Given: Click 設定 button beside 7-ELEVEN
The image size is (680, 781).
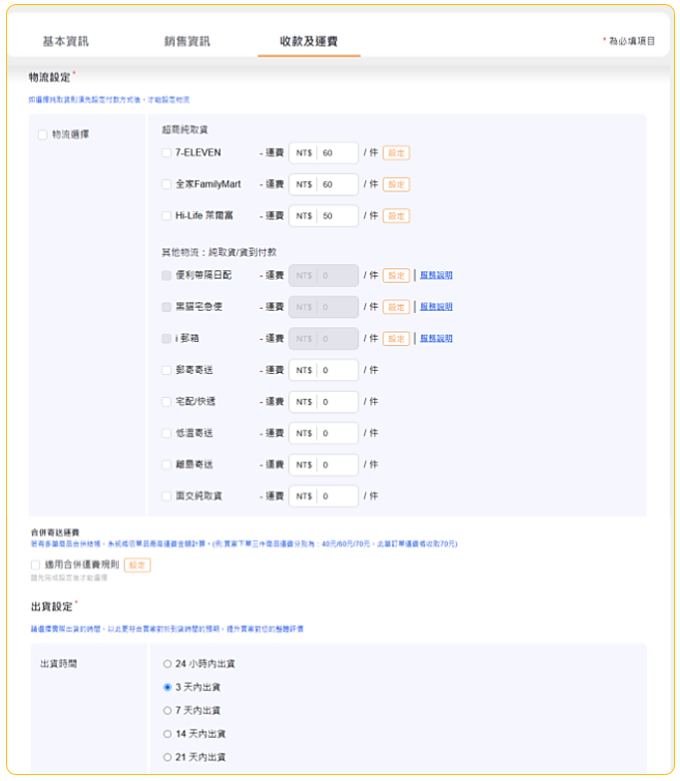Looking at the screenshot, I should 396,153.
